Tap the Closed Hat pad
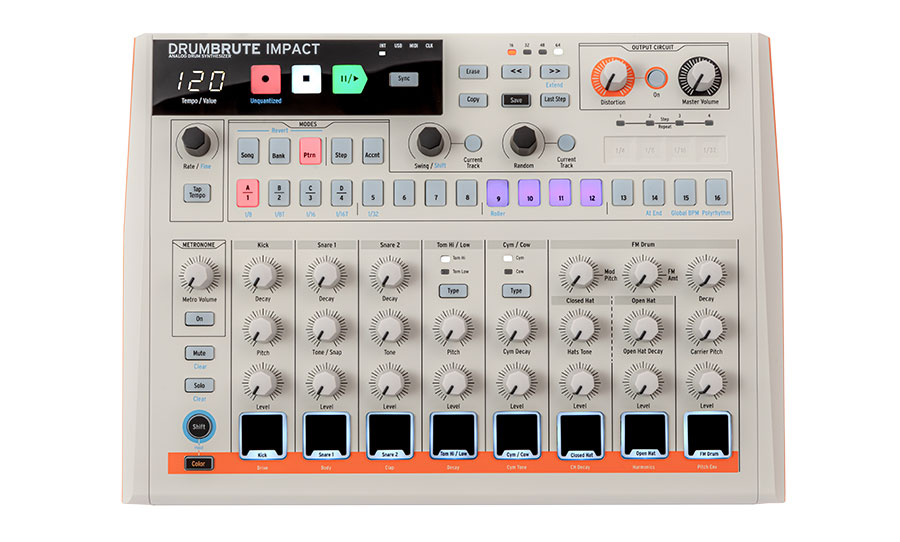900x542 pixels. 580,436
